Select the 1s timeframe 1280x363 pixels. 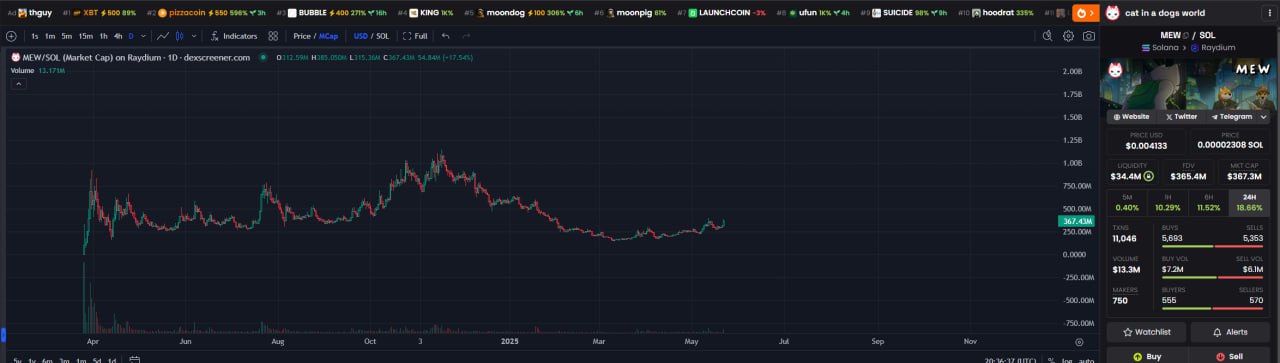click(x=35, y=36)
